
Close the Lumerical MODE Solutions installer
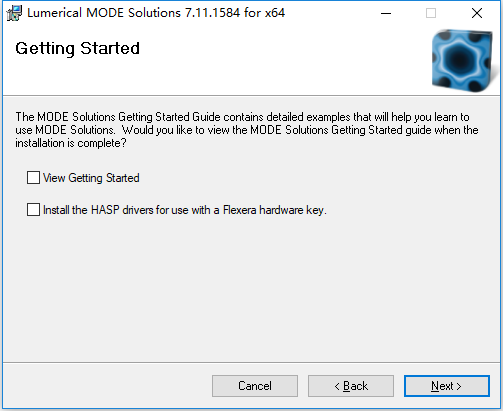click(477, 13)
